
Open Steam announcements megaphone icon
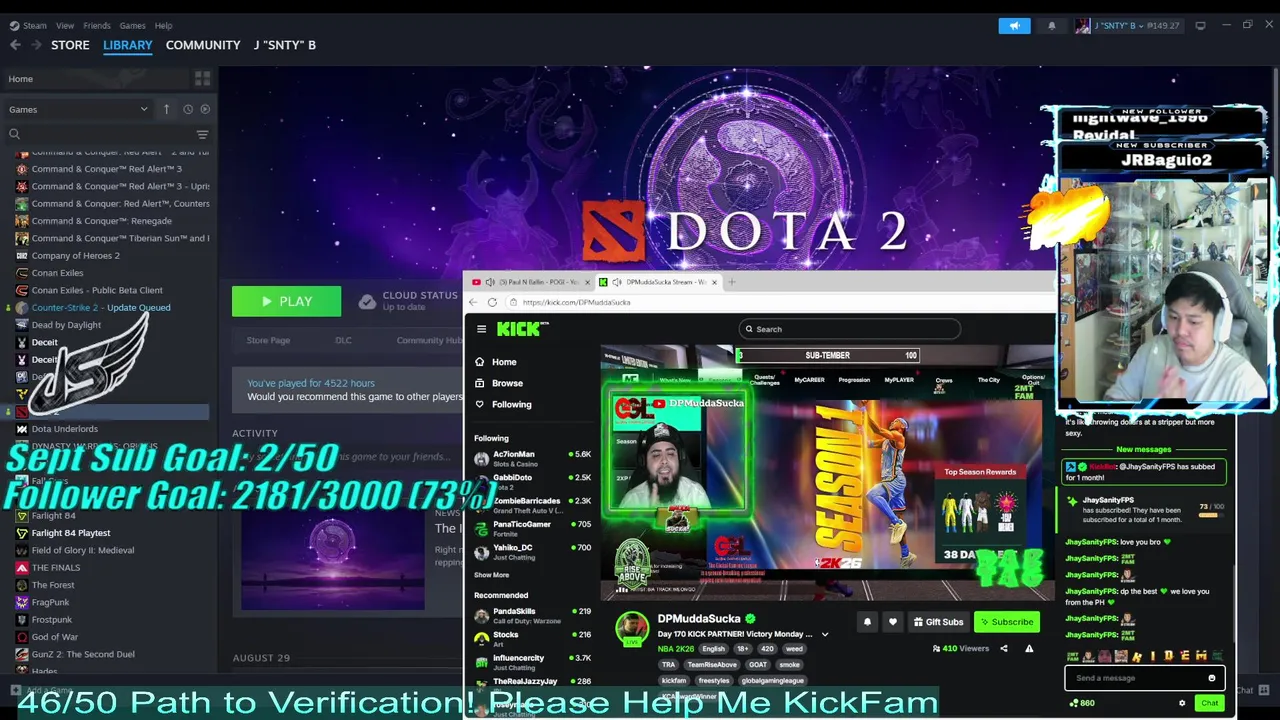click(1014, 26)
